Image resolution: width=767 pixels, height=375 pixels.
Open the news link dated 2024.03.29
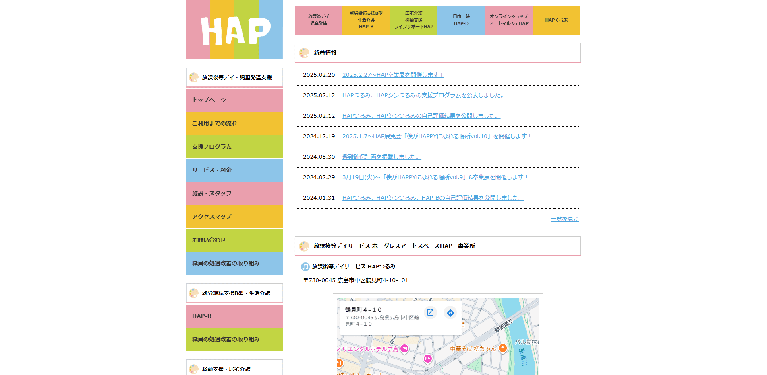click(x=435, y=177)
